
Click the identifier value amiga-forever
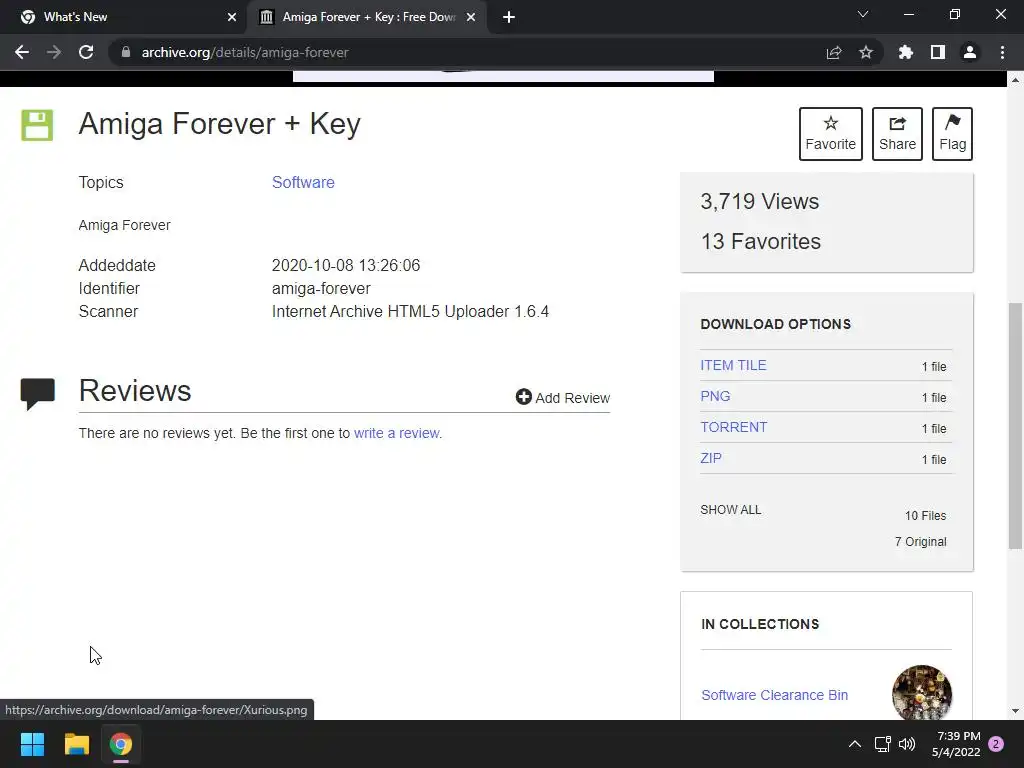[321, 289]
